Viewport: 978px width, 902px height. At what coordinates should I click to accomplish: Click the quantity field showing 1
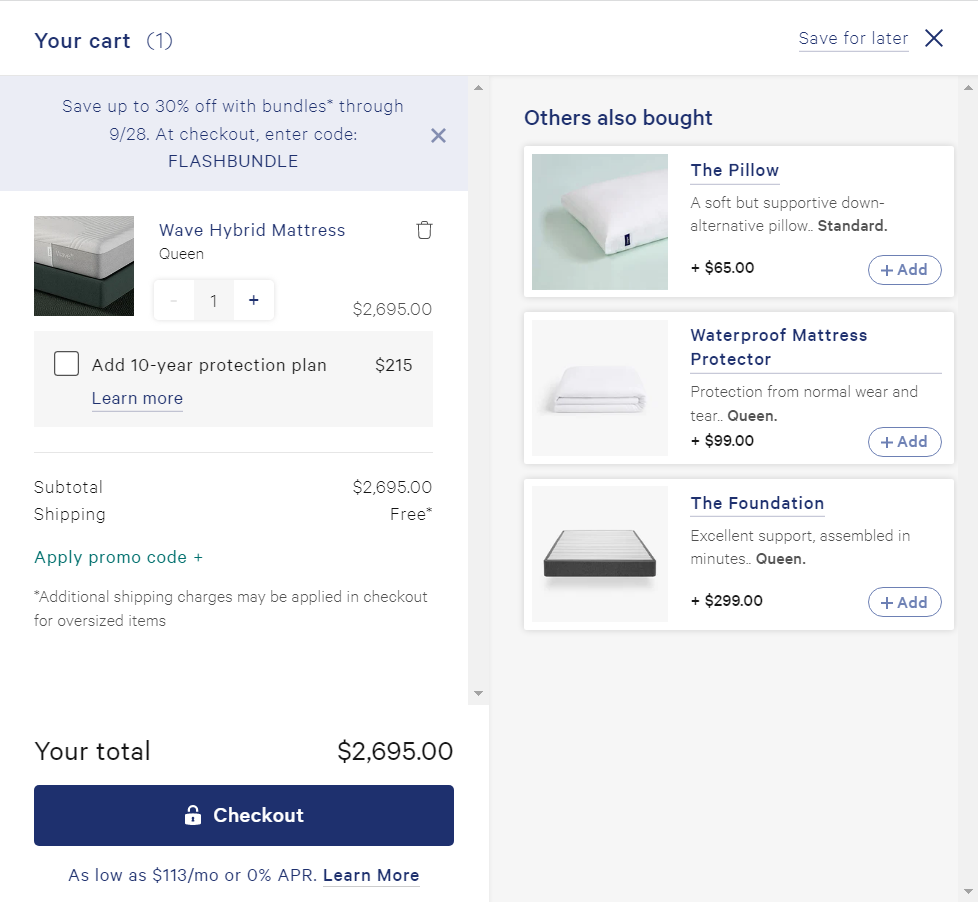click(213, 300)
